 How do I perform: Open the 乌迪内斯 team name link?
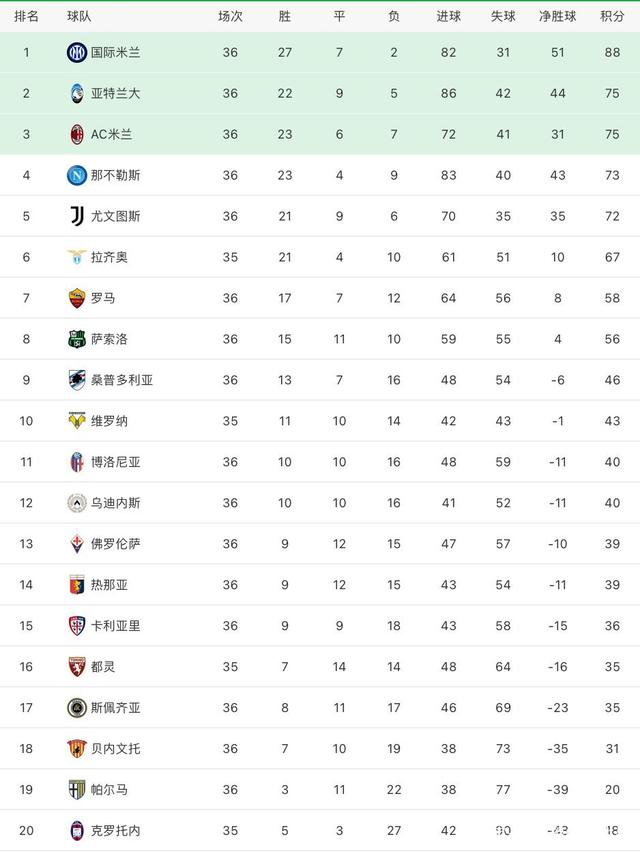coord(115,503)
